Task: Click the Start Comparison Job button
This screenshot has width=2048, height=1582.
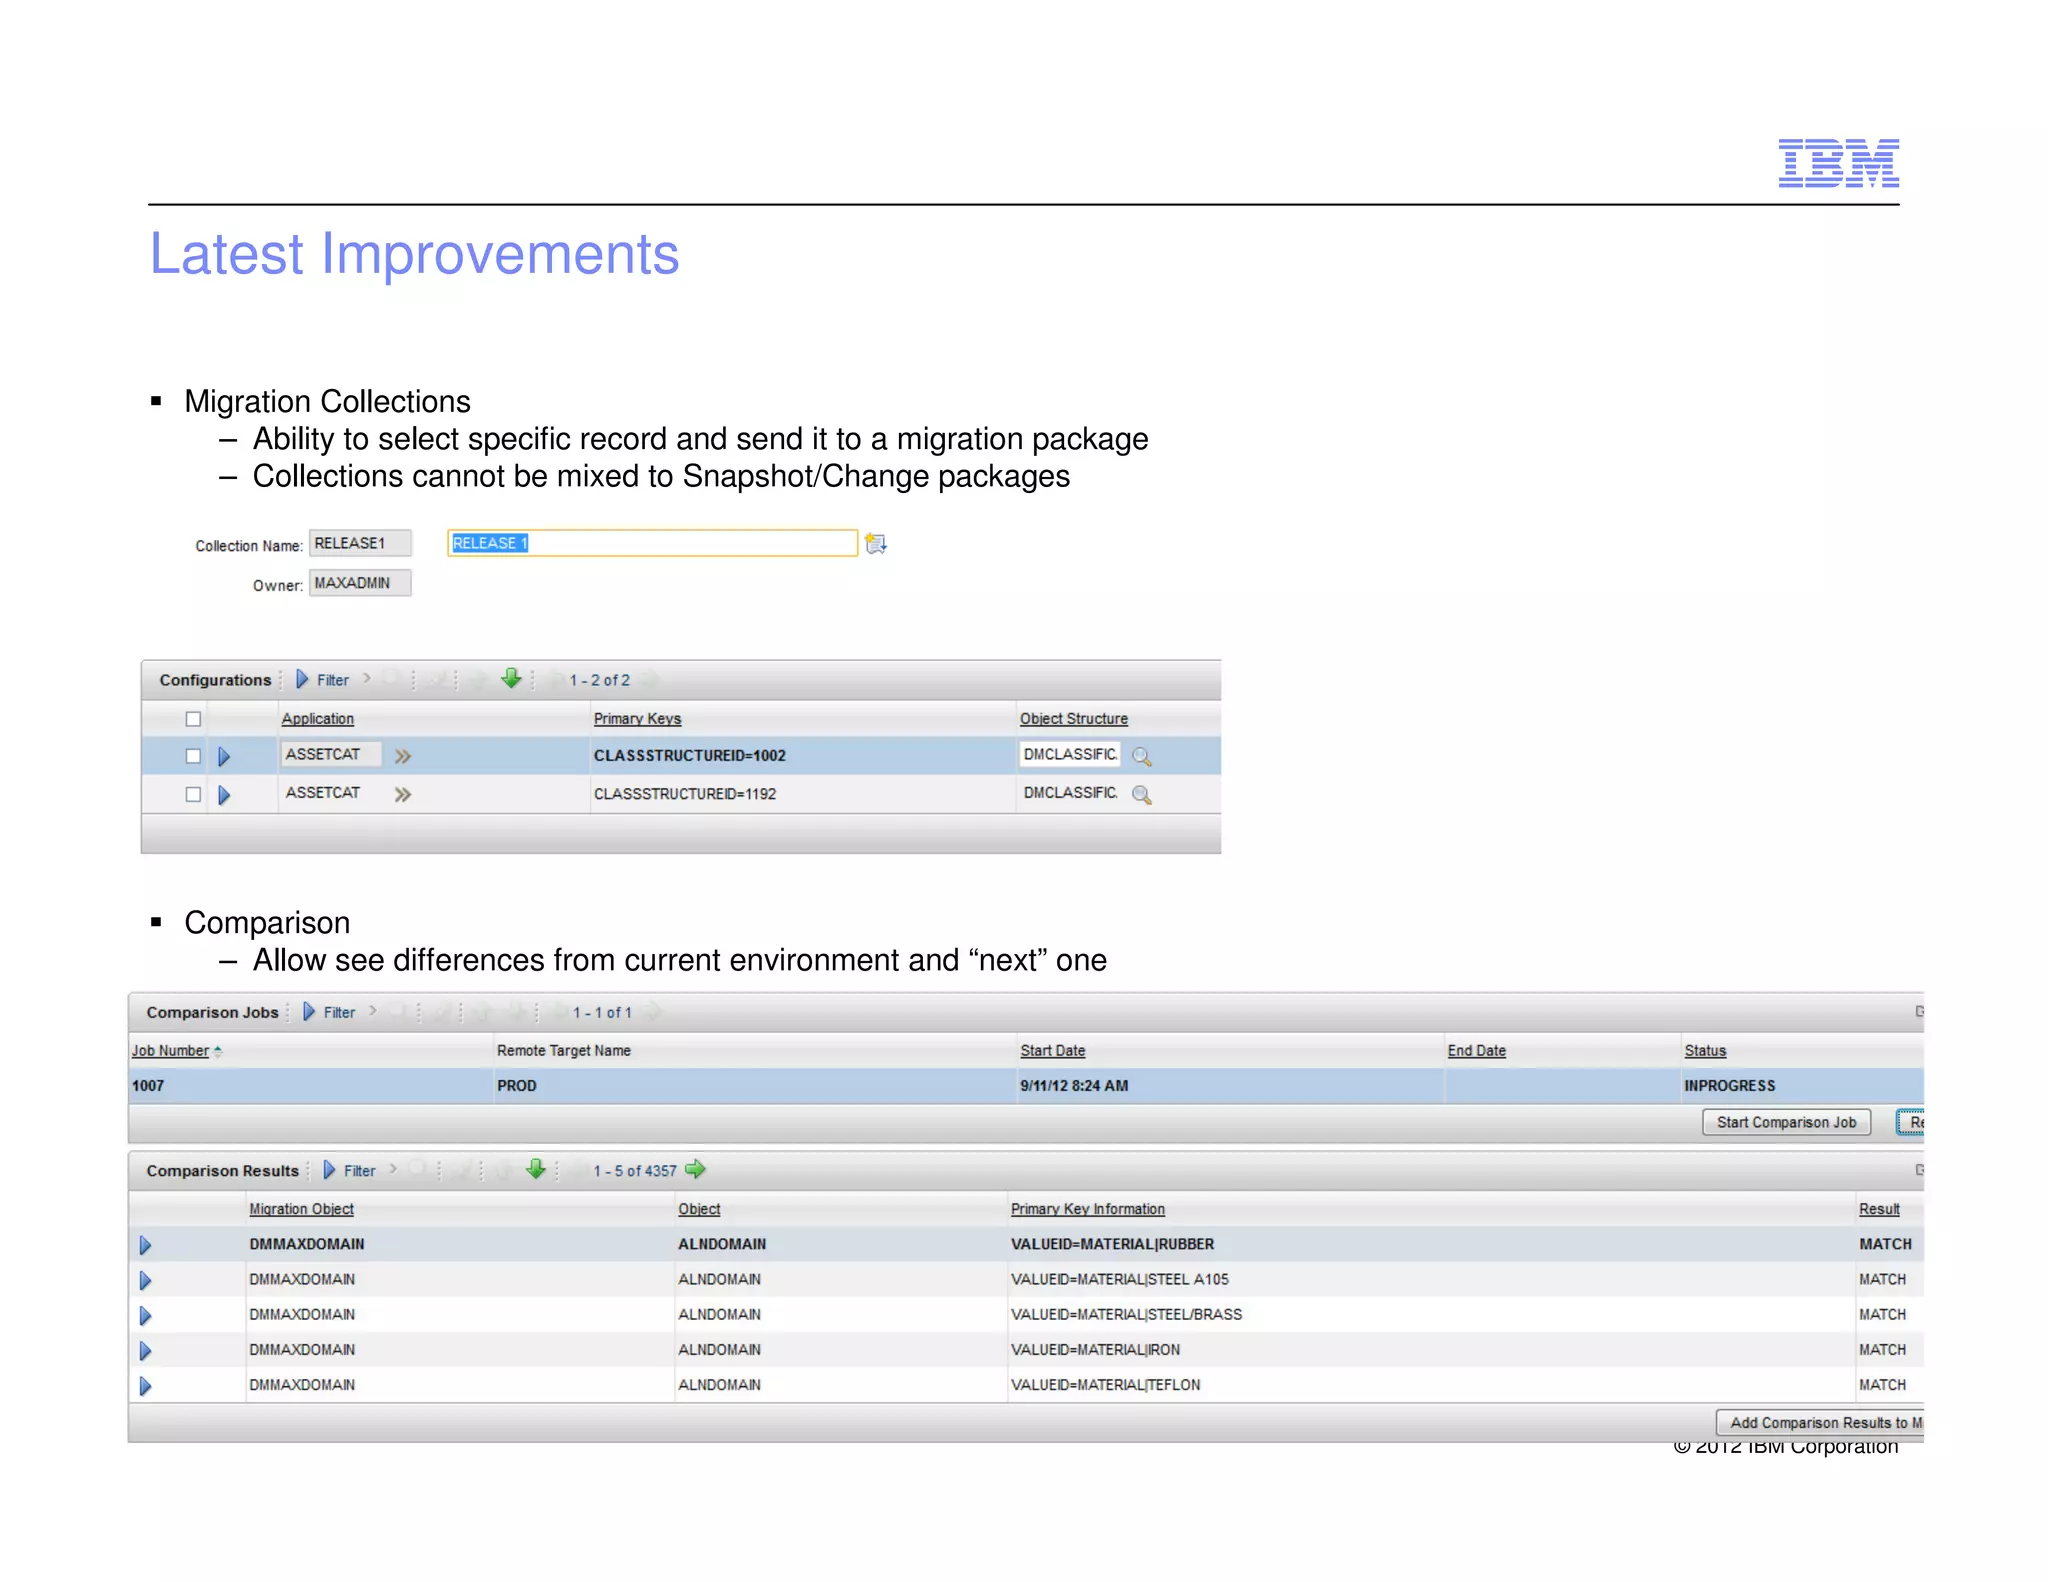Action: click(1786, 1122)
